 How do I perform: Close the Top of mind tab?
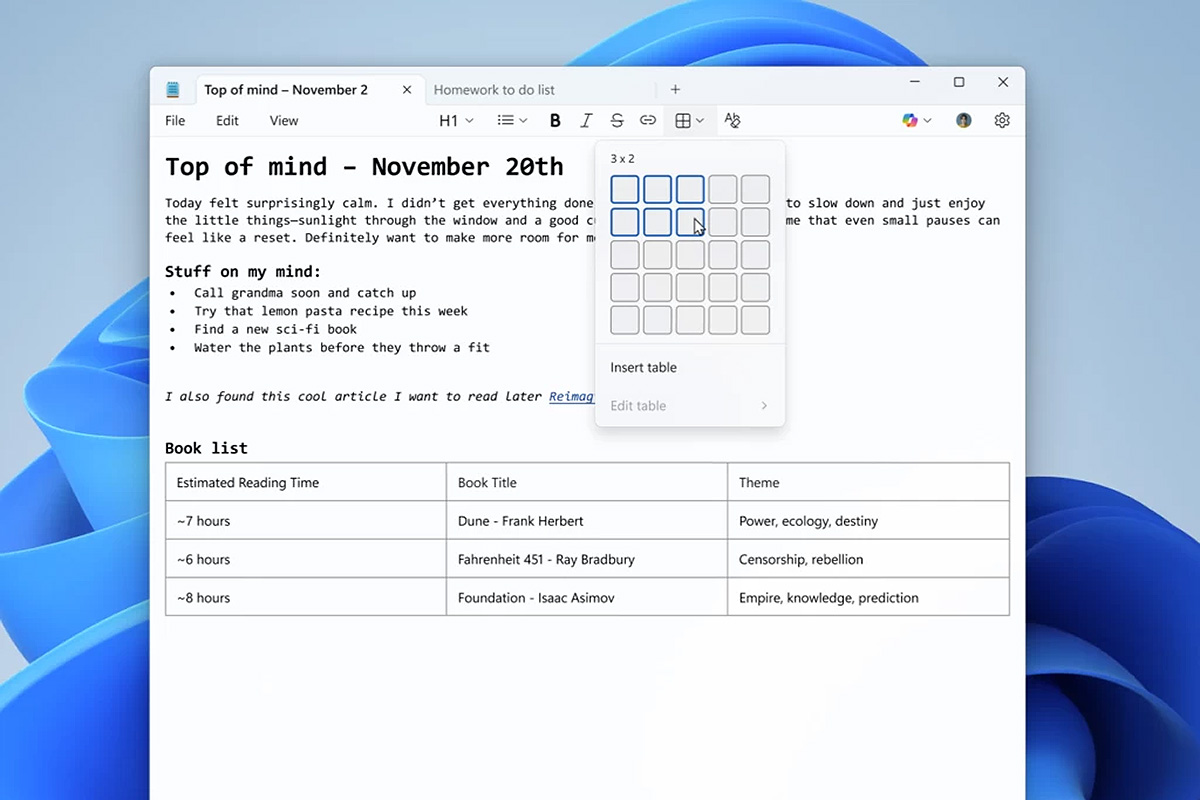pyautogui.click(x=407, y=90)
